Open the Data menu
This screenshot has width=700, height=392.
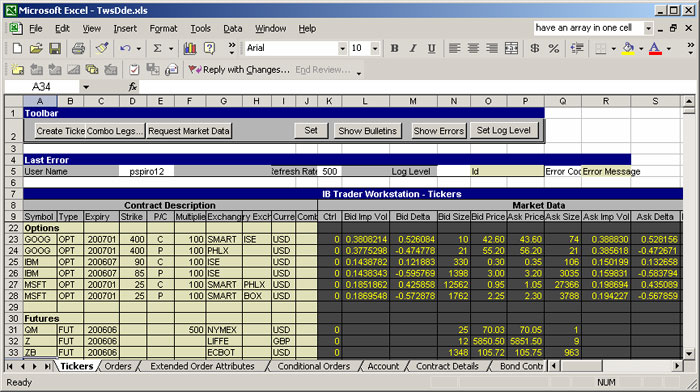tap(233, 29)
